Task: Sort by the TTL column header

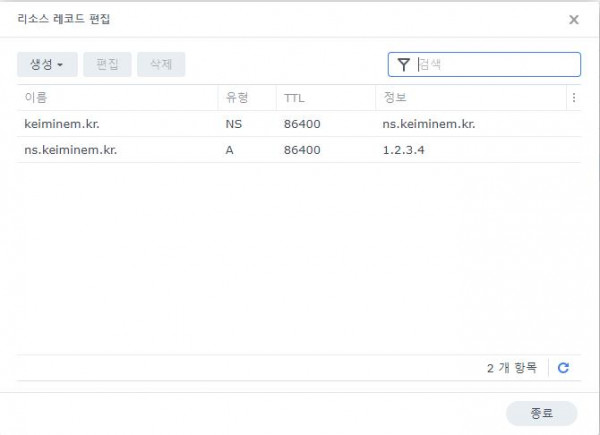Action: pos(295,98)
